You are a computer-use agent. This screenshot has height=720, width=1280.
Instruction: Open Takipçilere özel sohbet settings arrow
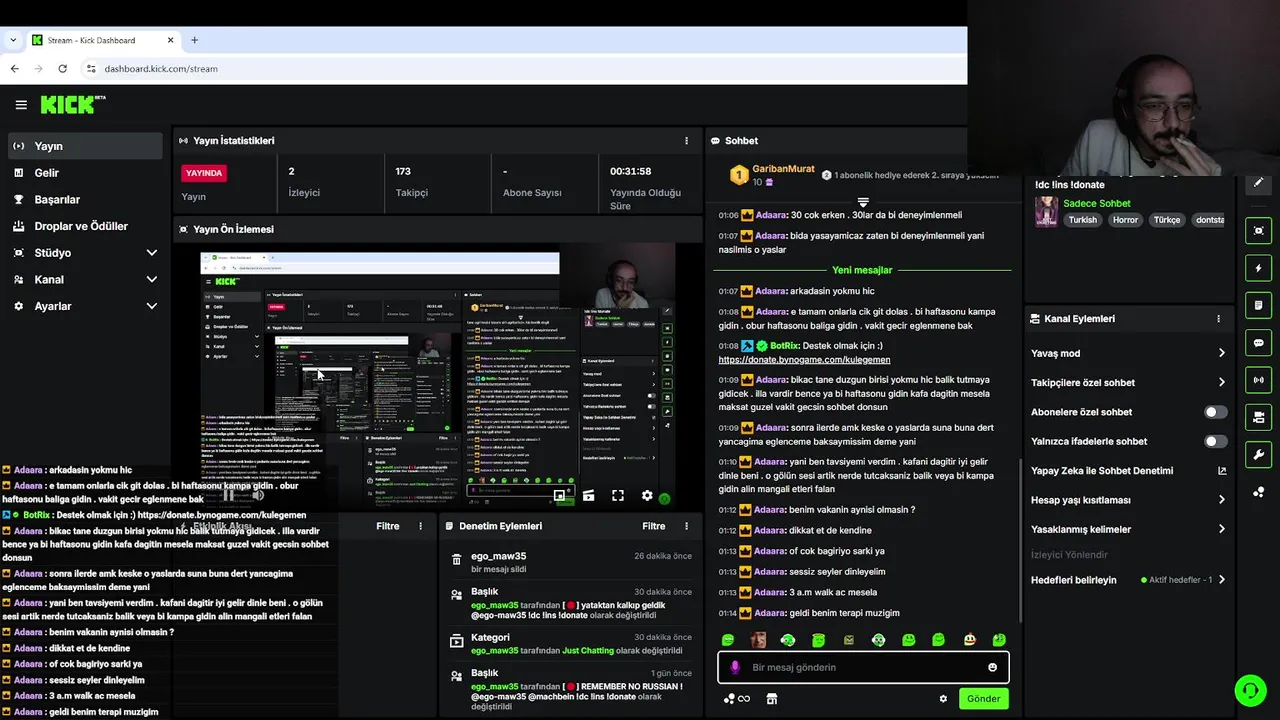[1222, 382]
